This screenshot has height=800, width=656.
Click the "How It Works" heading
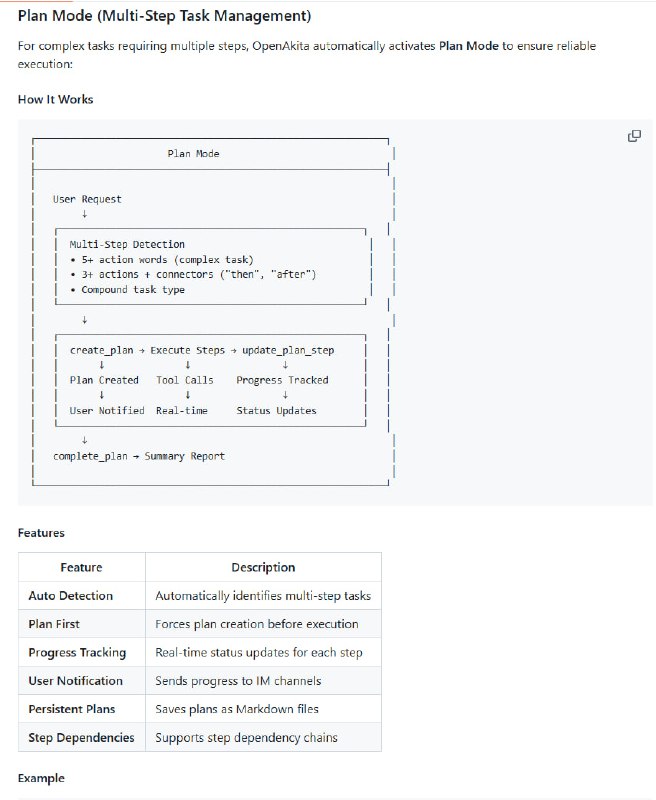click(56, 99)
